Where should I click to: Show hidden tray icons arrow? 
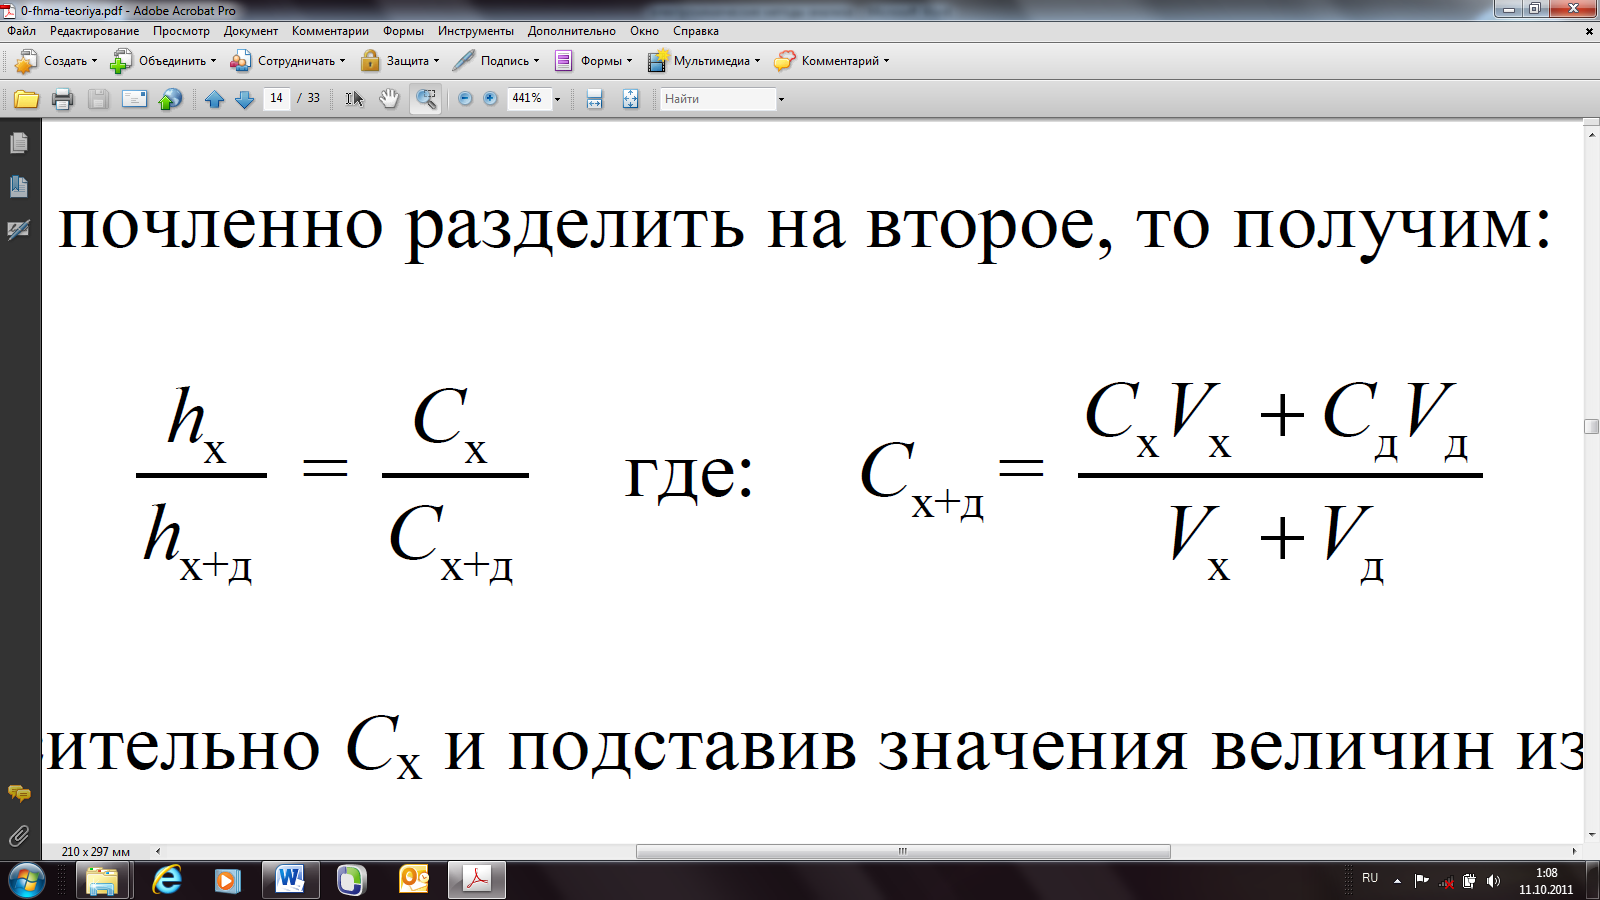pos(1397,881)
